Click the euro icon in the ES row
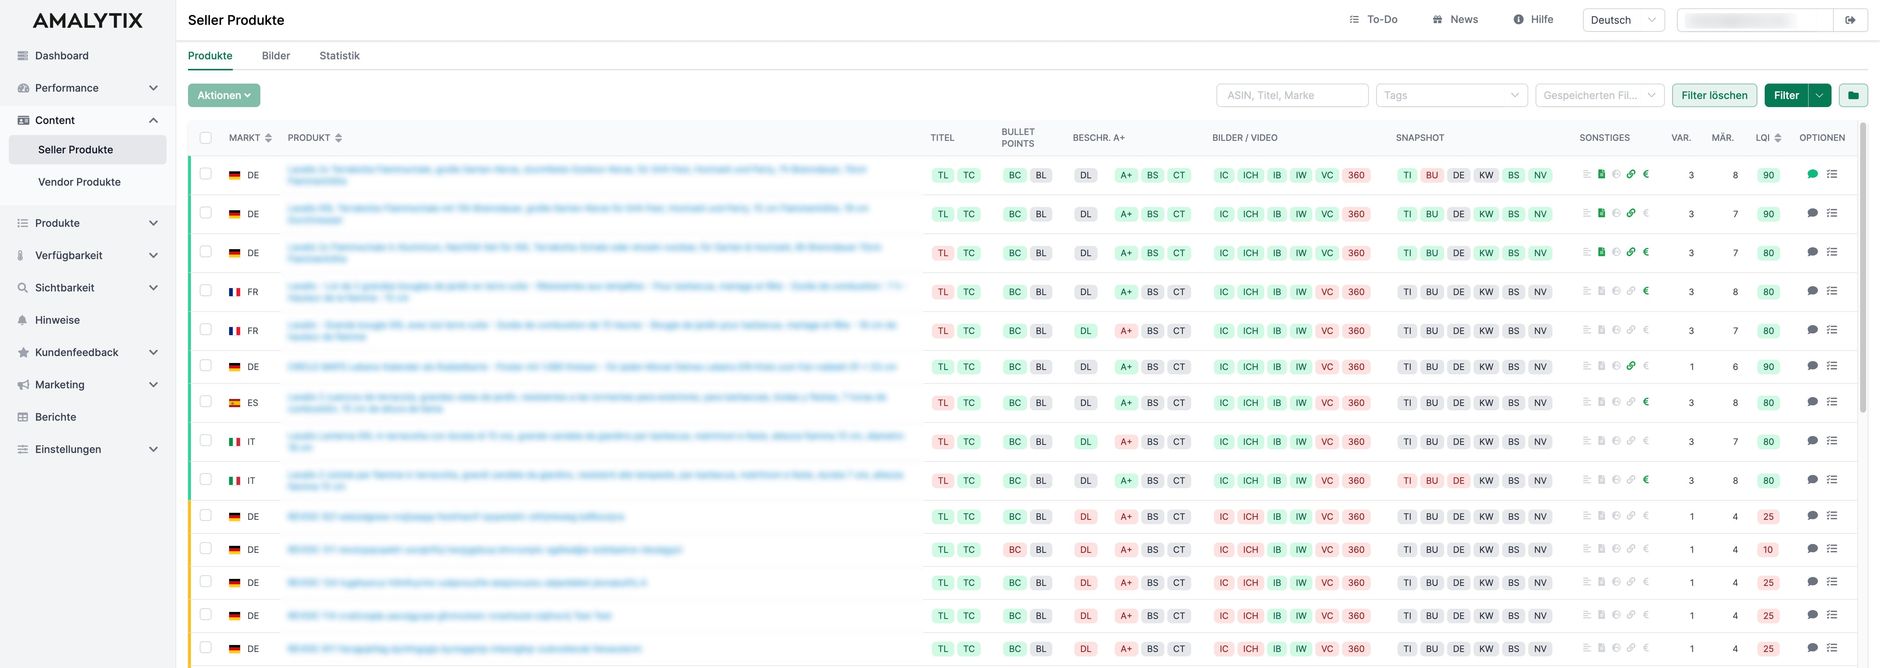Image resolution: width=1880 pixels, height=668 pixels. coord(1646,402)
